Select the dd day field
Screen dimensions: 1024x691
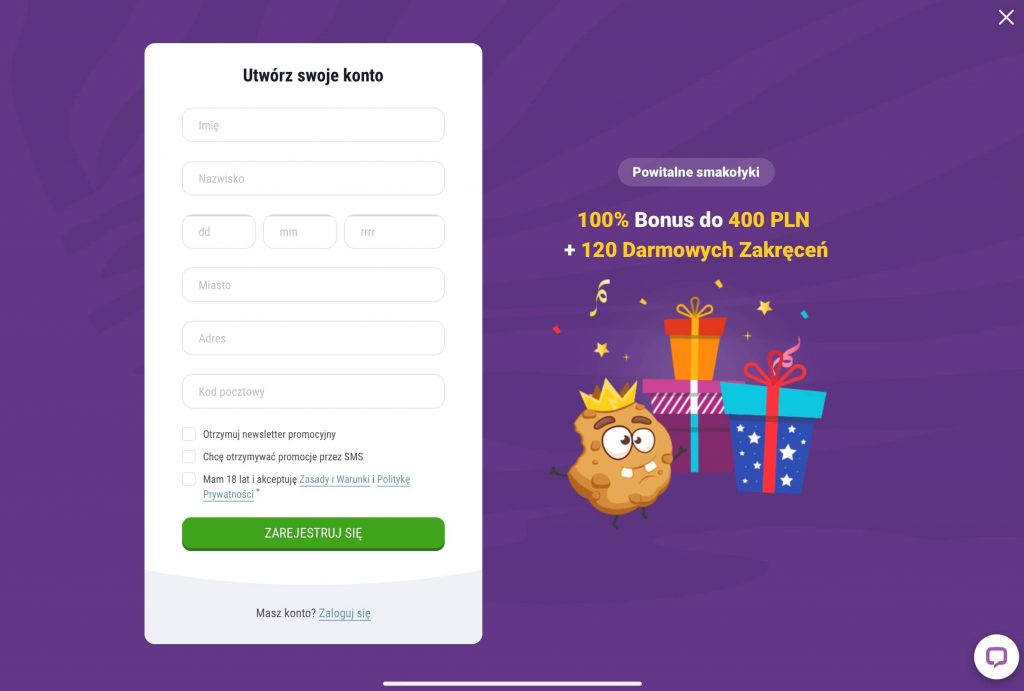click(x=219, y=232)
